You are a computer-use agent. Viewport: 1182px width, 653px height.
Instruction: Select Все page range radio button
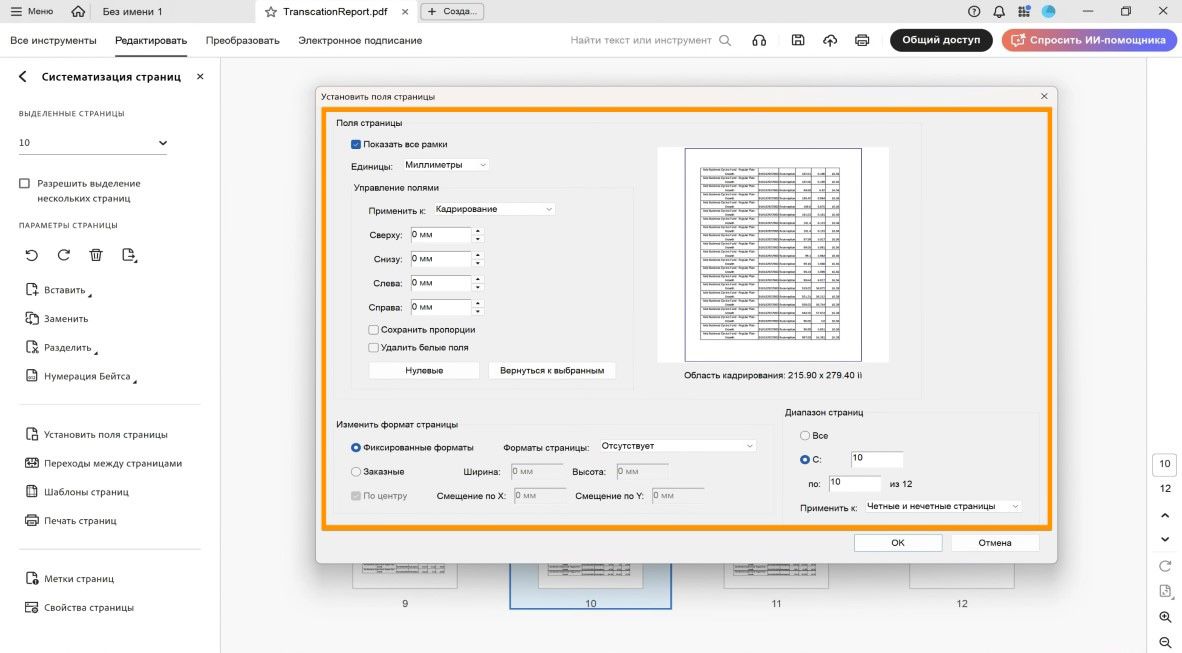[x=804, y=436]
